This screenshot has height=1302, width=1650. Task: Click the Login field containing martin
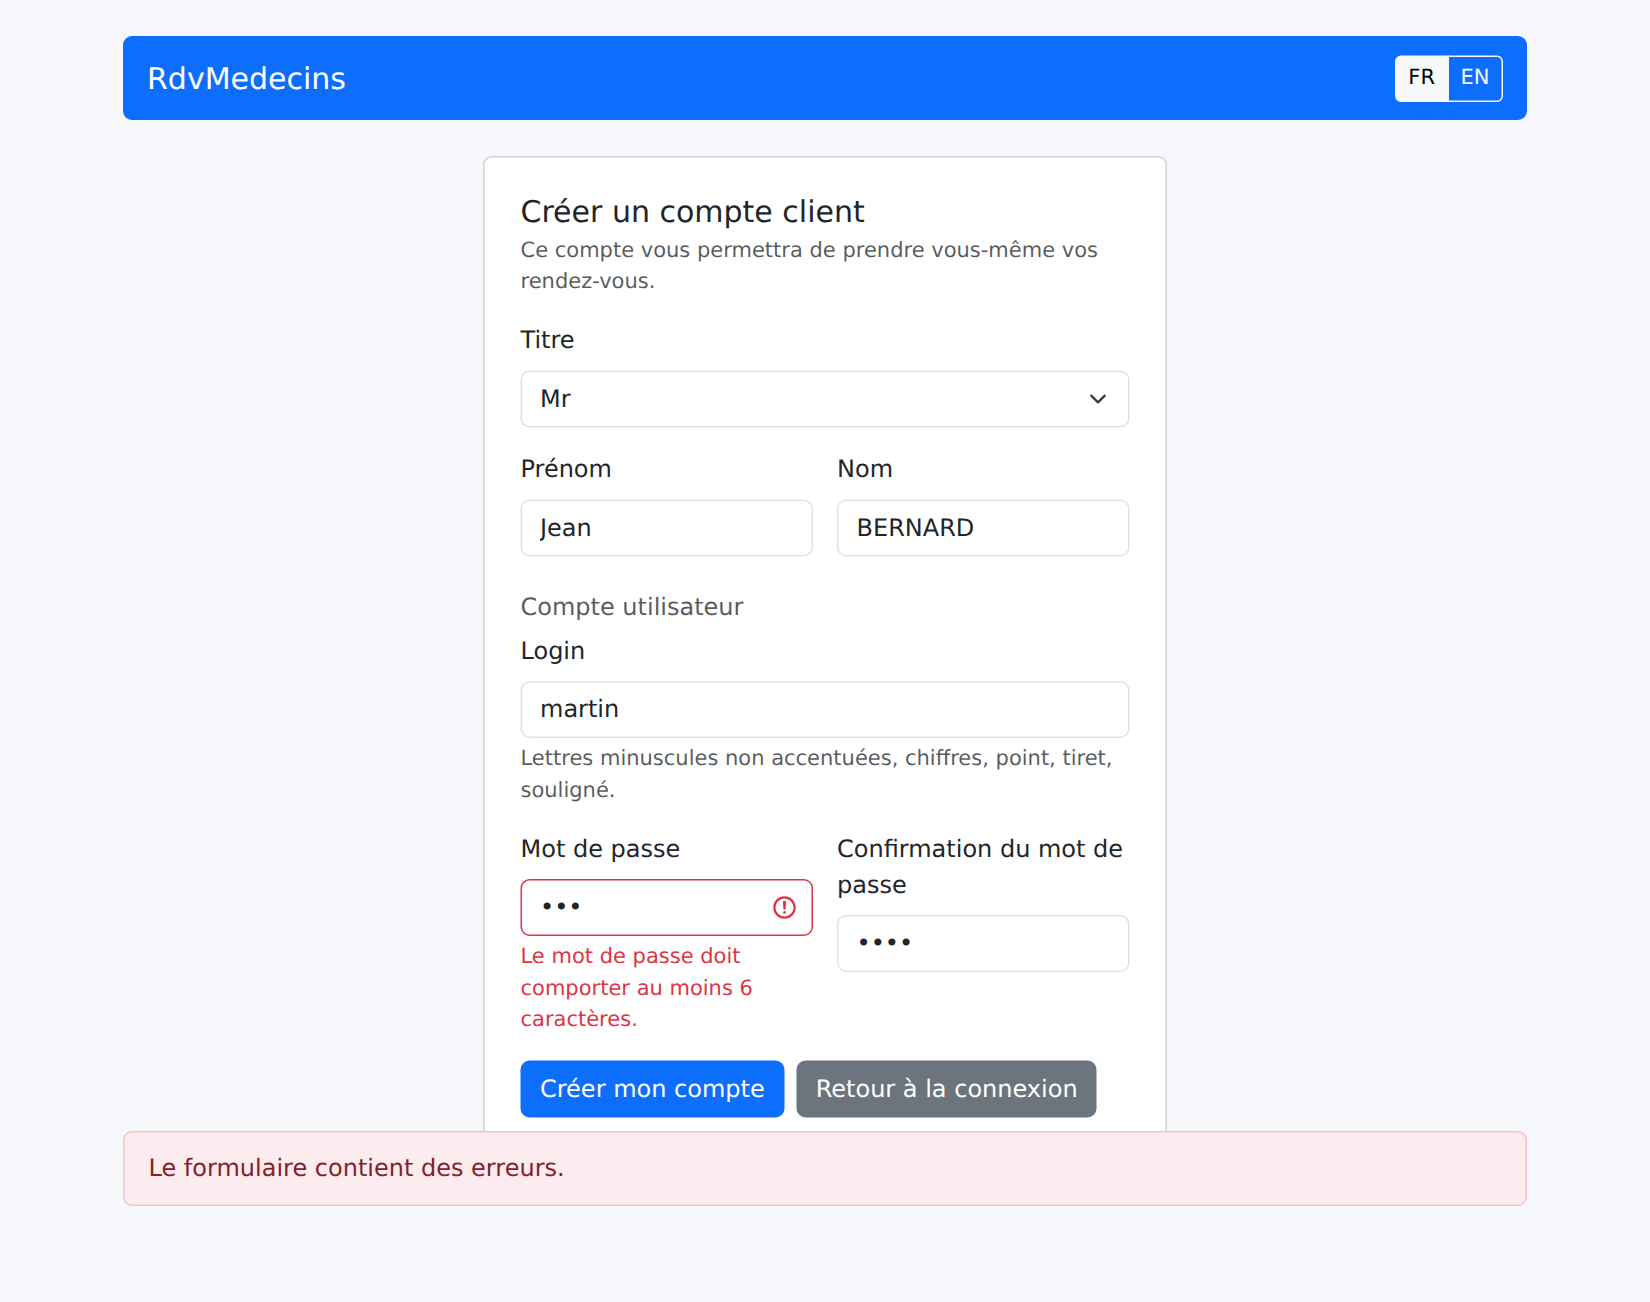[825, 709]
